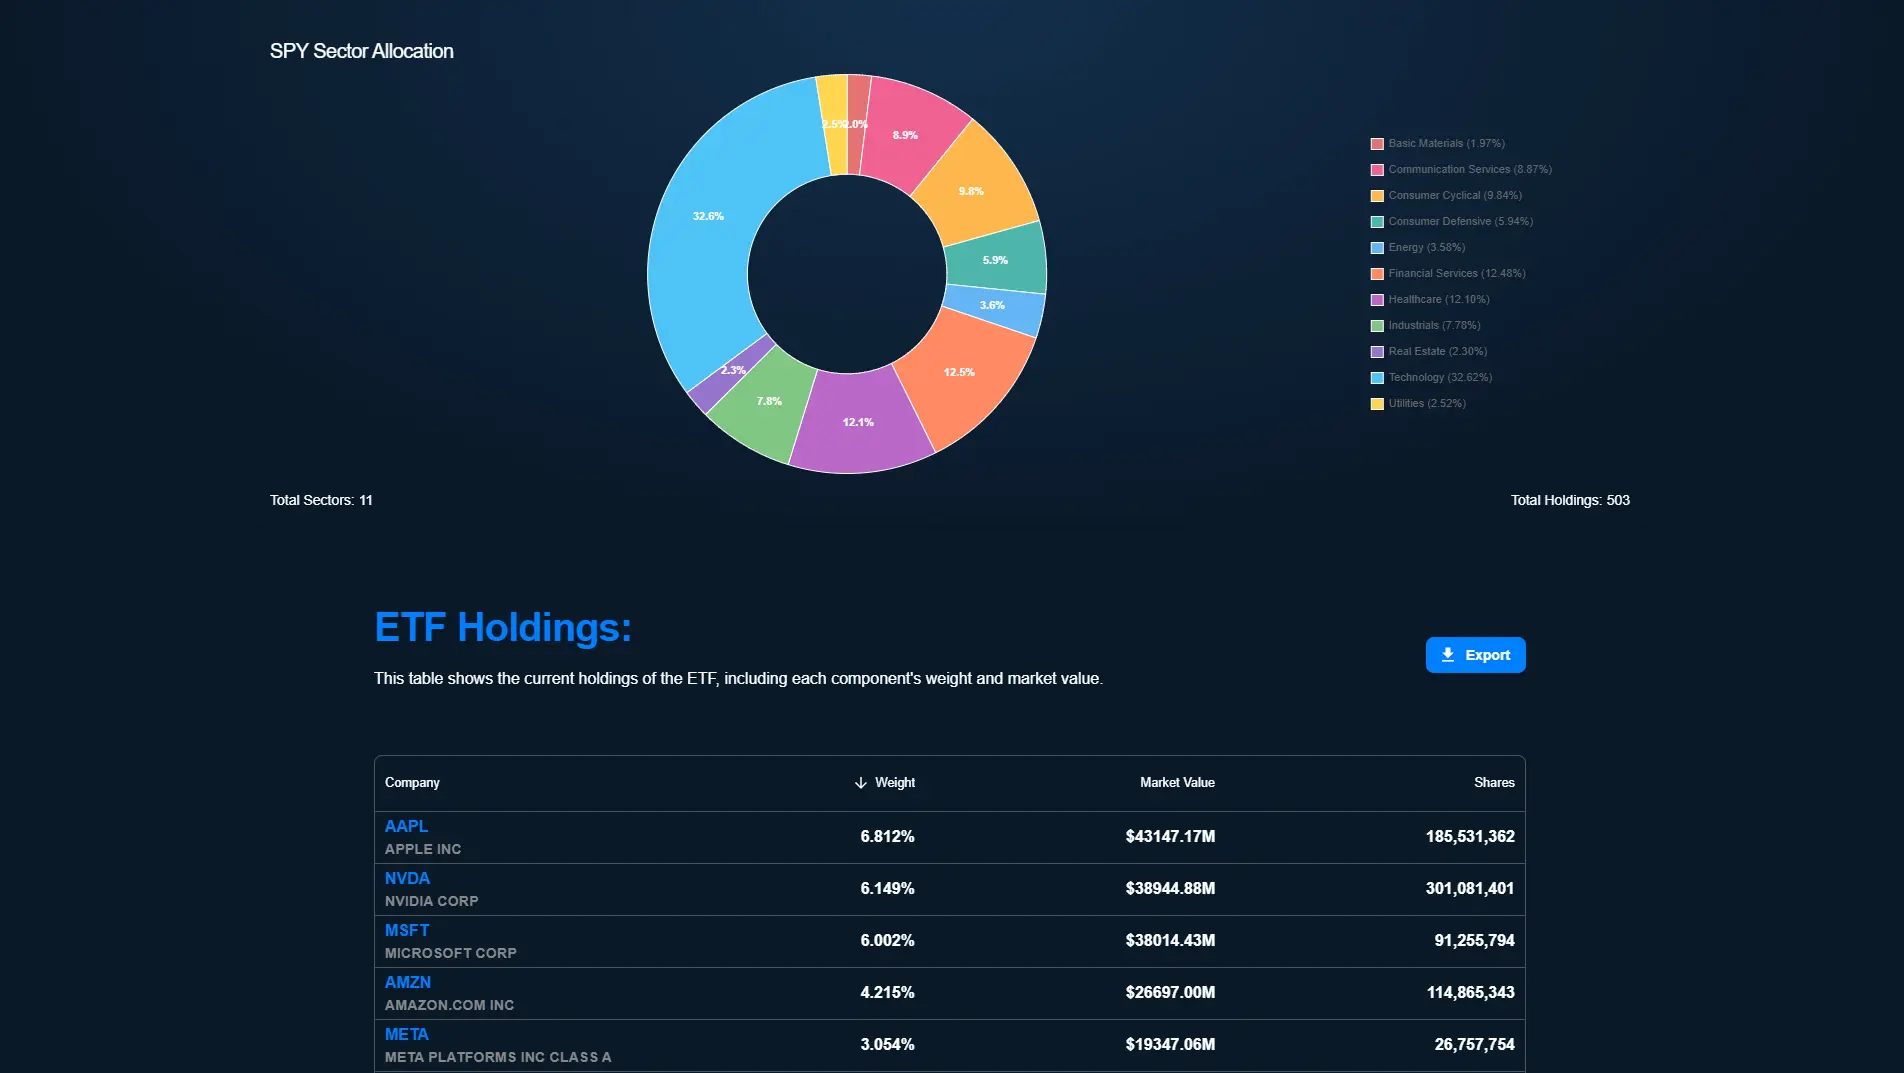Click the Total Holdings: 503 text

[x=1570, y=500]
